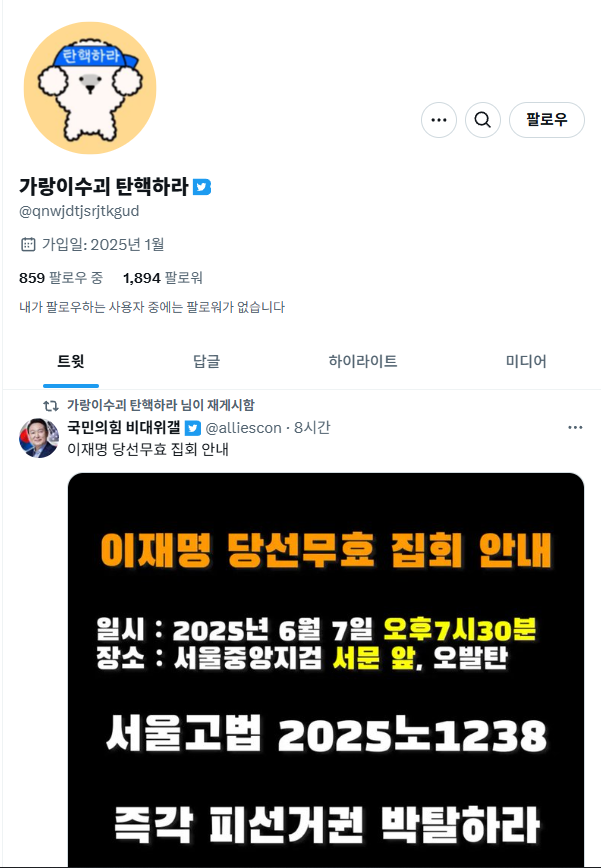Select the 트윗 tab
601x868 pixels.
pos(71,362)
